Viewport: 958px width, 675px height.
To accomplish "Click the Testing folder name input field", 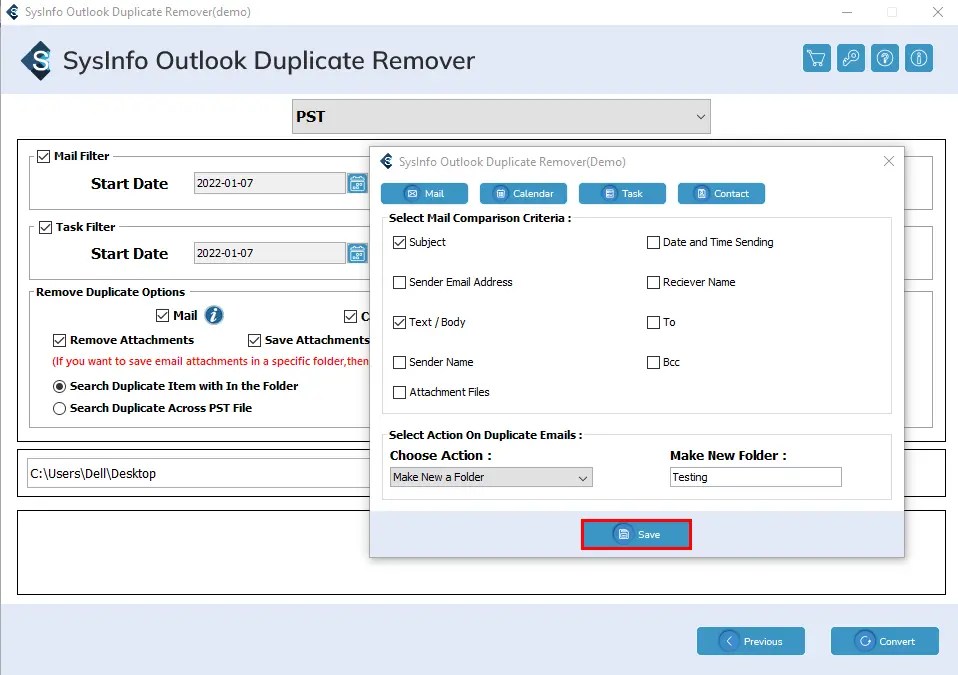I will (755, 477).
